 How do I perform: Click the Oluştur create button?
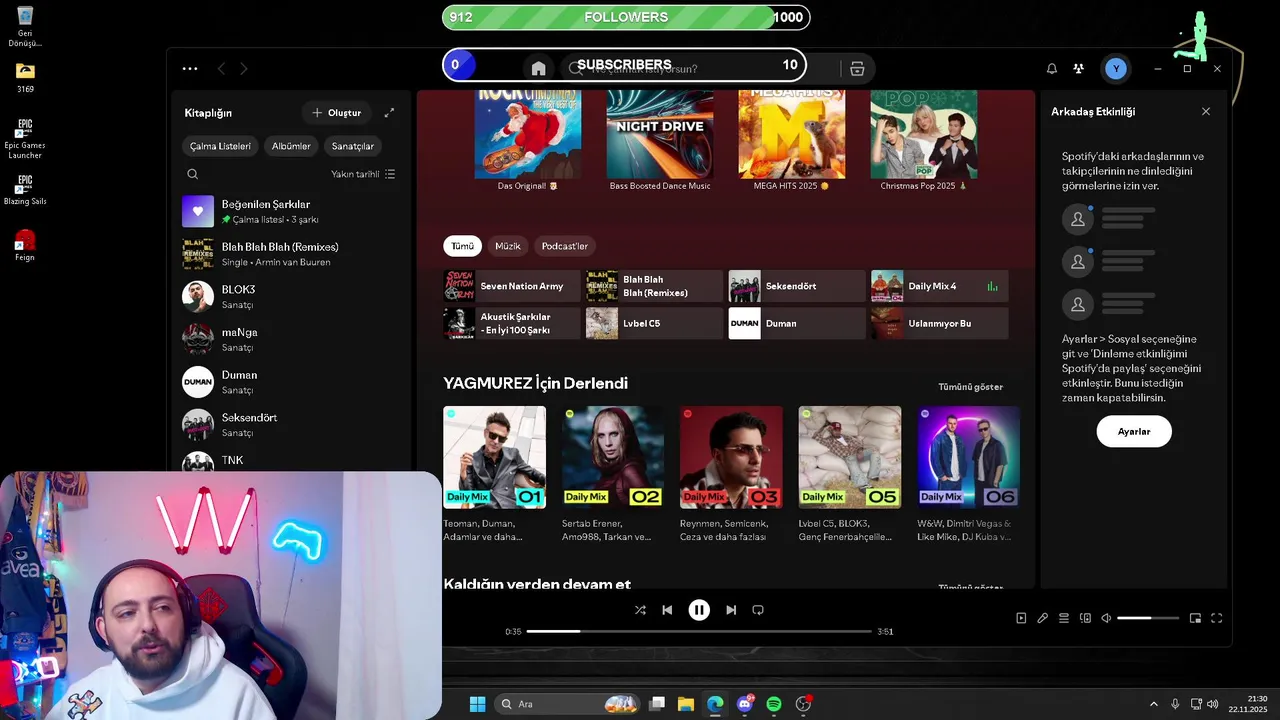point(336,113)
